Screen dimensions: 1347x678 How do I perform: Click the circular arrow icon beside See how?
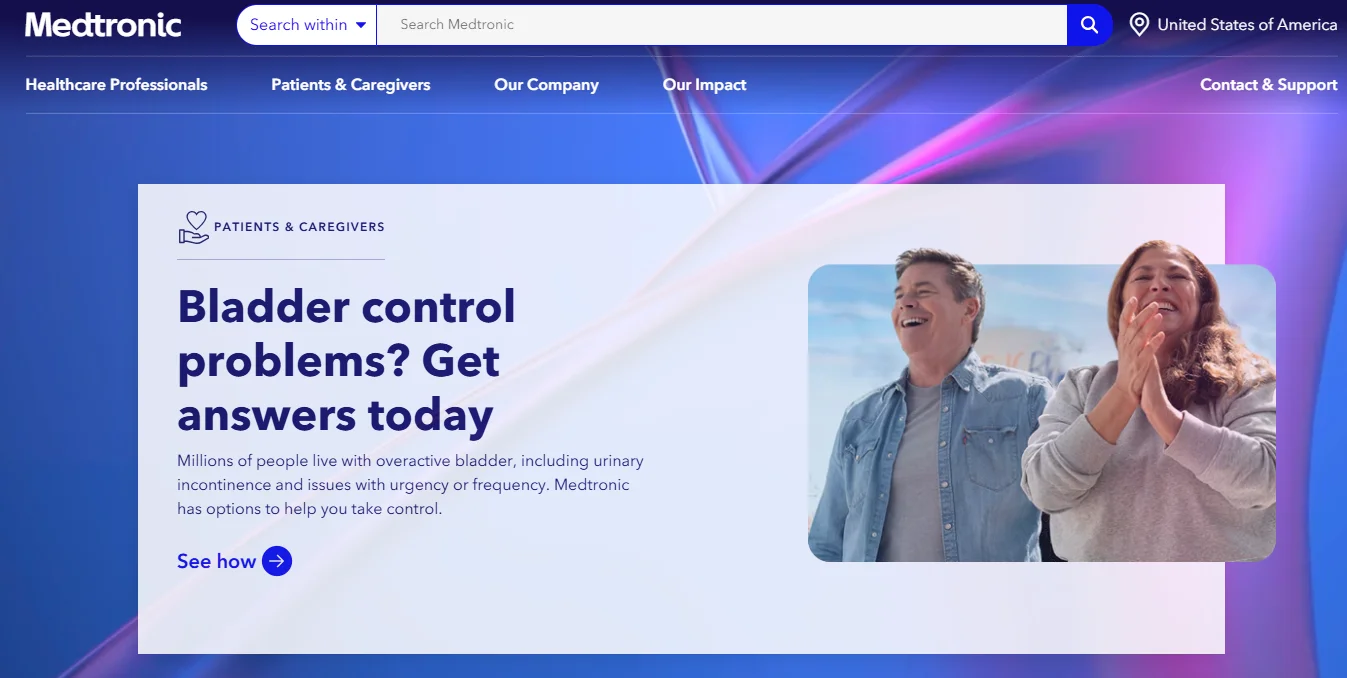[x=277, y=561]
